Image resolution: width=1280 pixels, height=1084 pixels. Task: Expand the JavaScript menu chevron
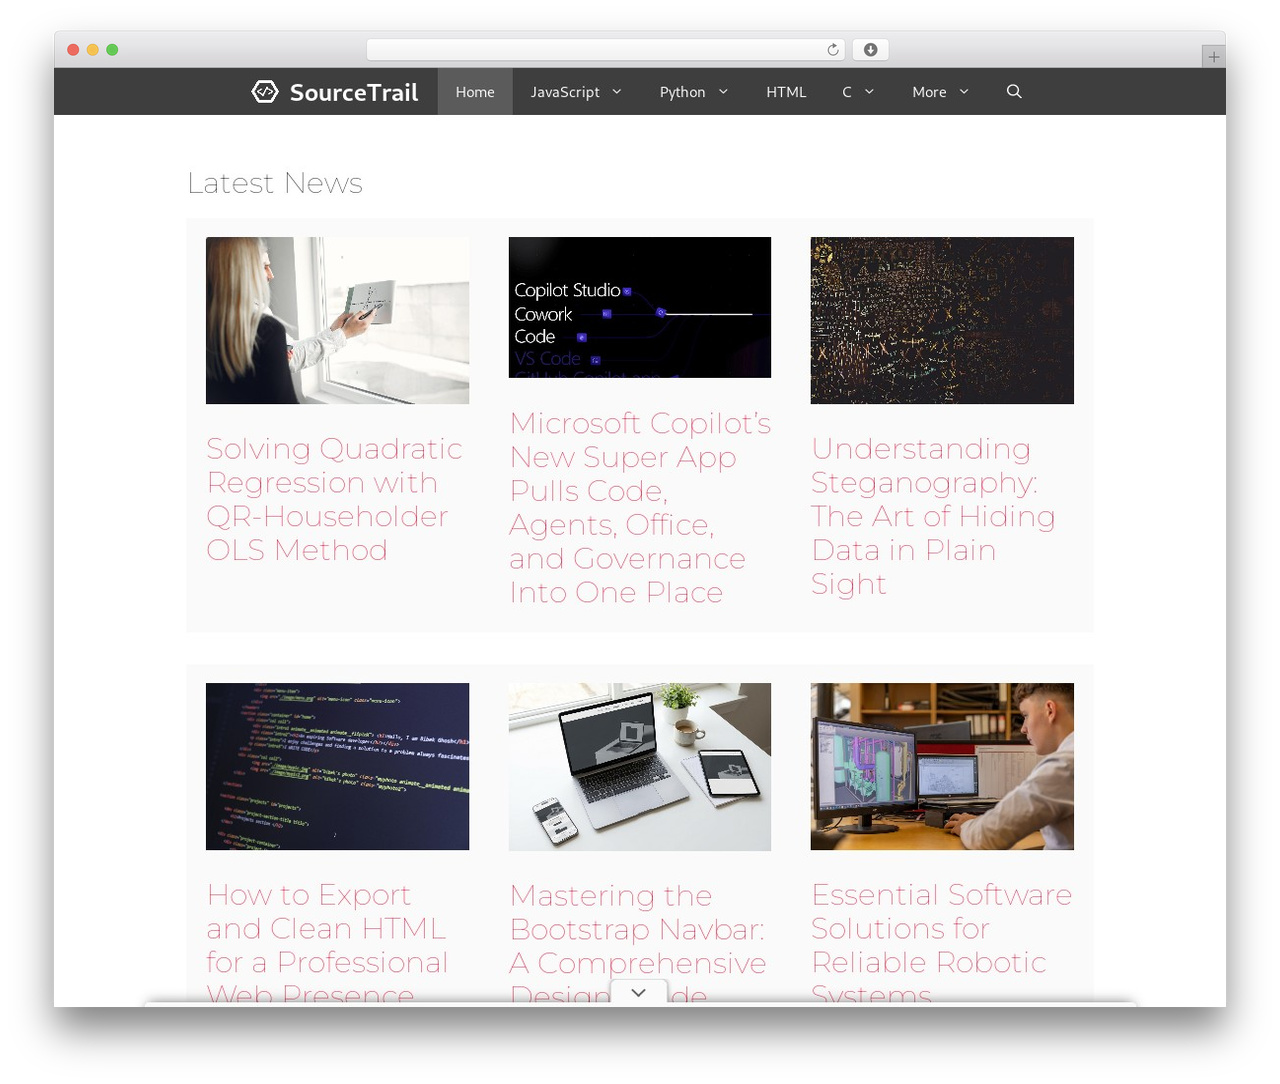[x=617, y=91]
